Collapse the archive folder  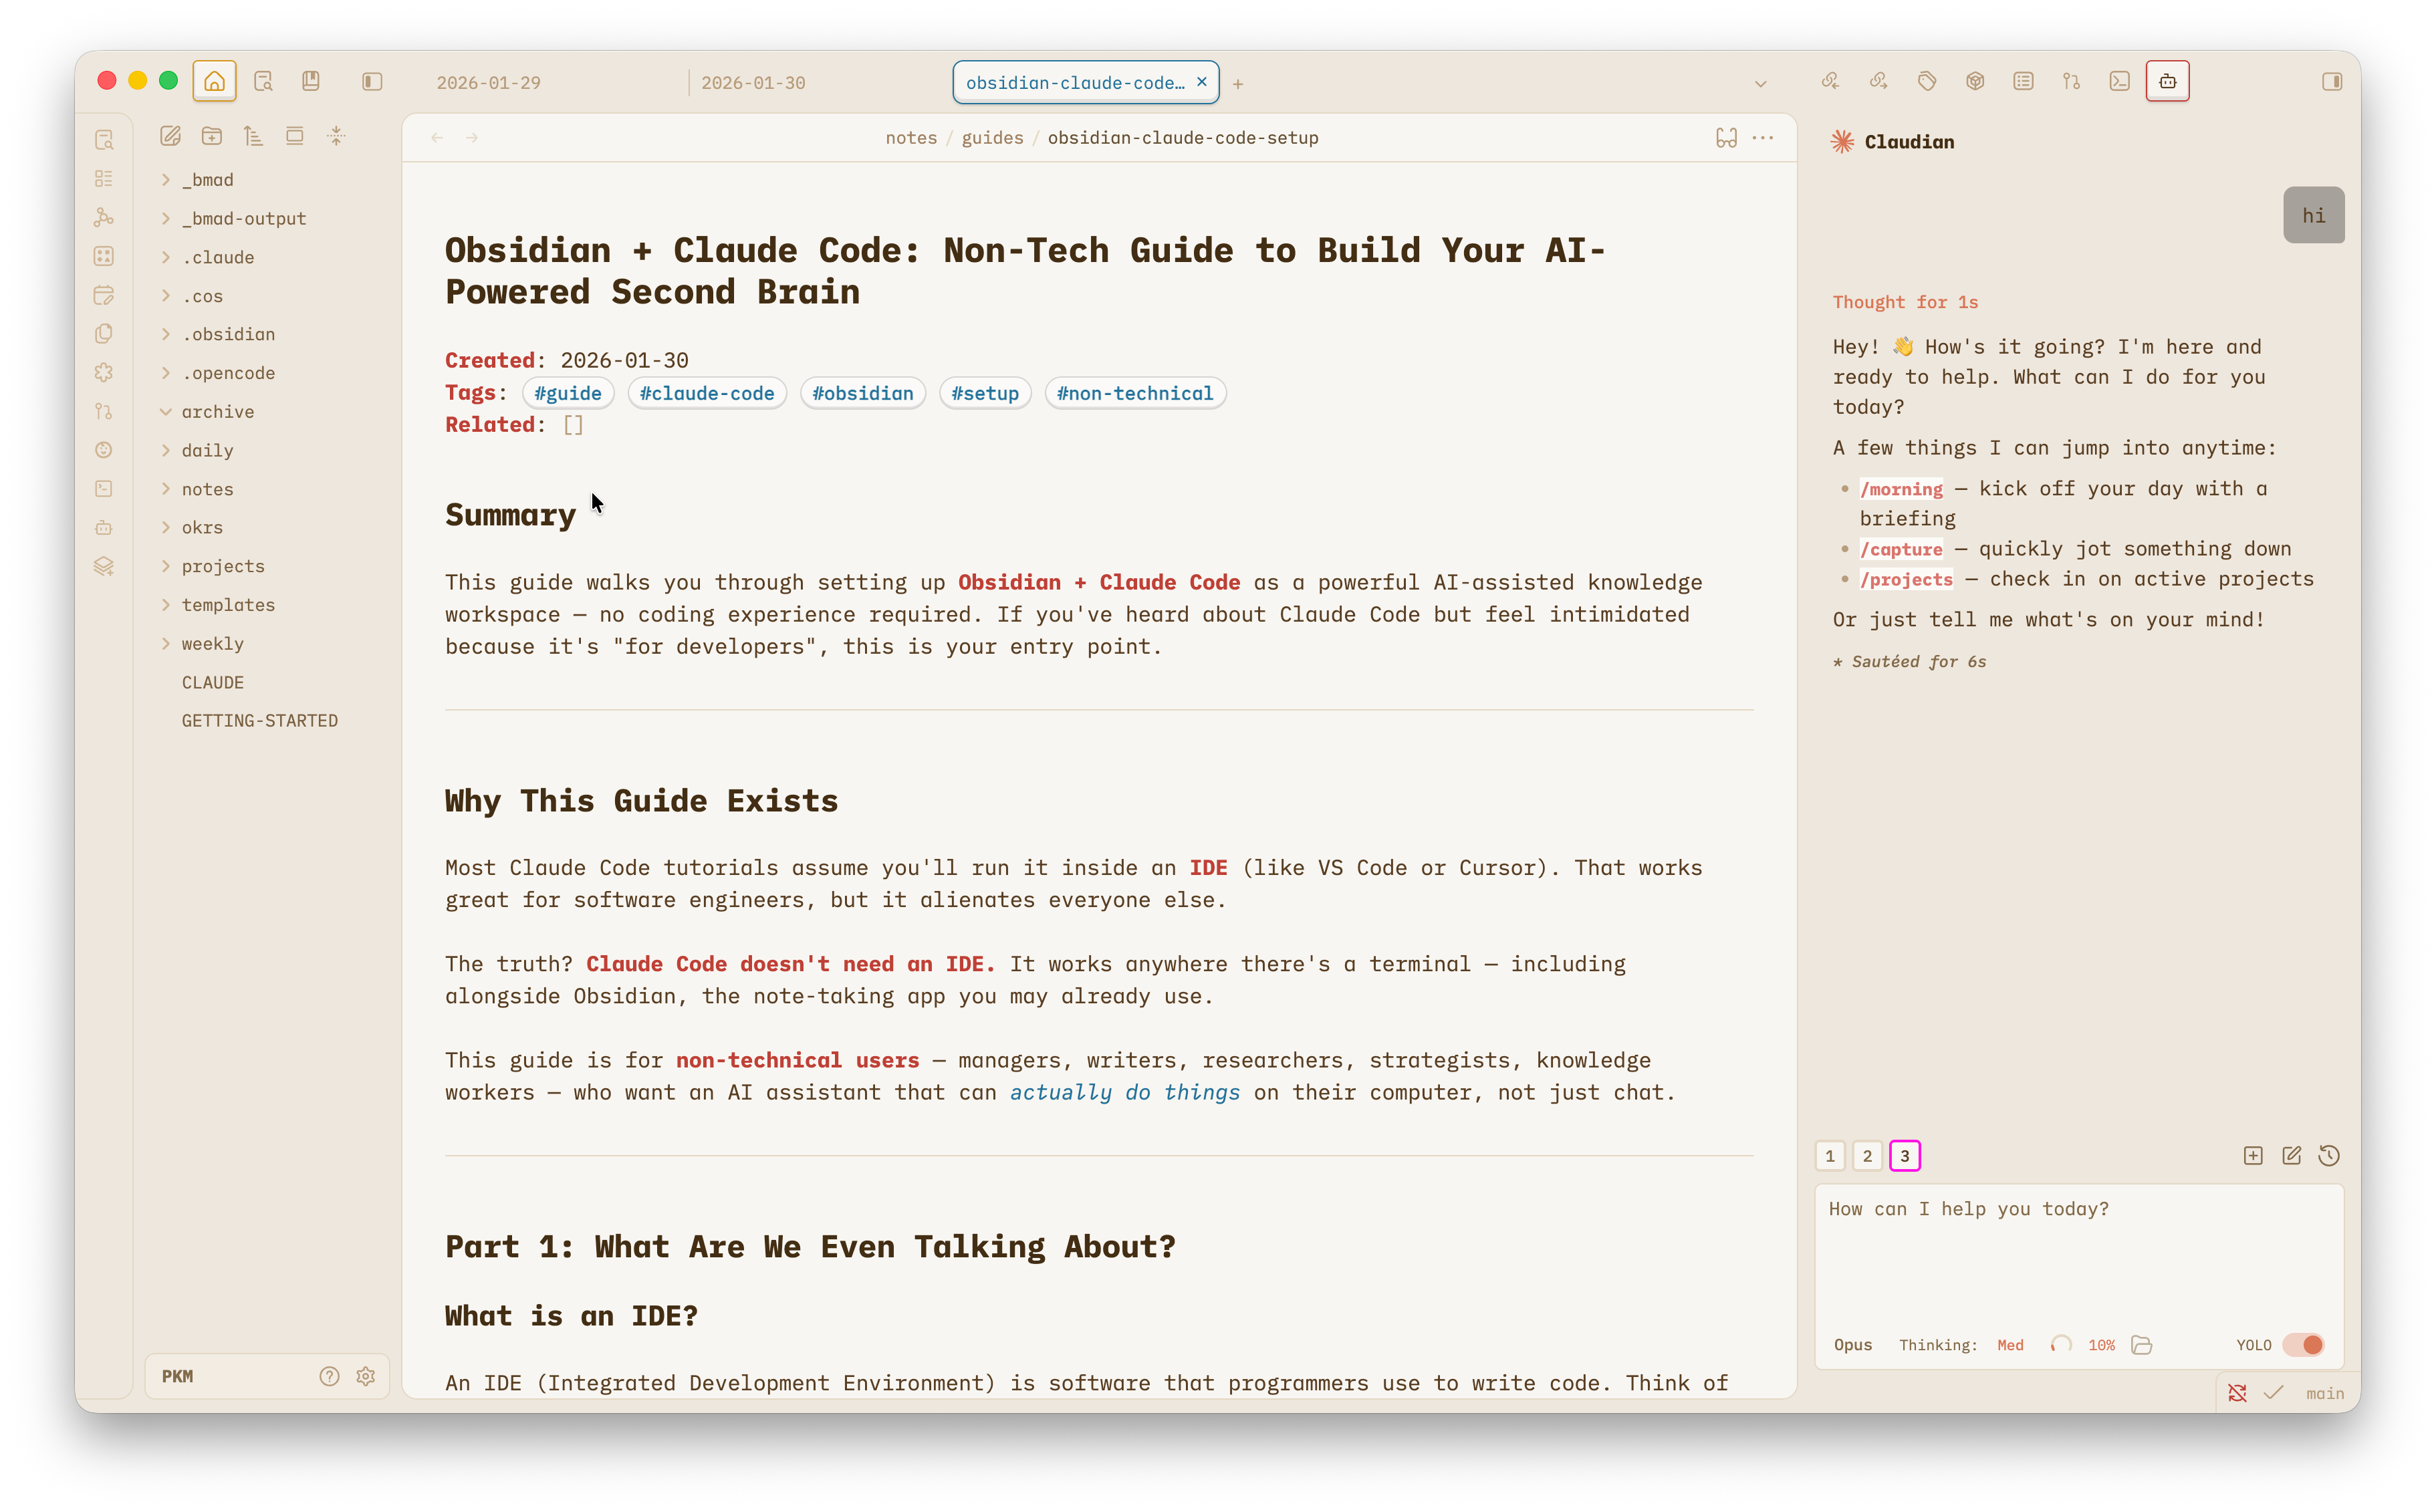click(166, 412)
